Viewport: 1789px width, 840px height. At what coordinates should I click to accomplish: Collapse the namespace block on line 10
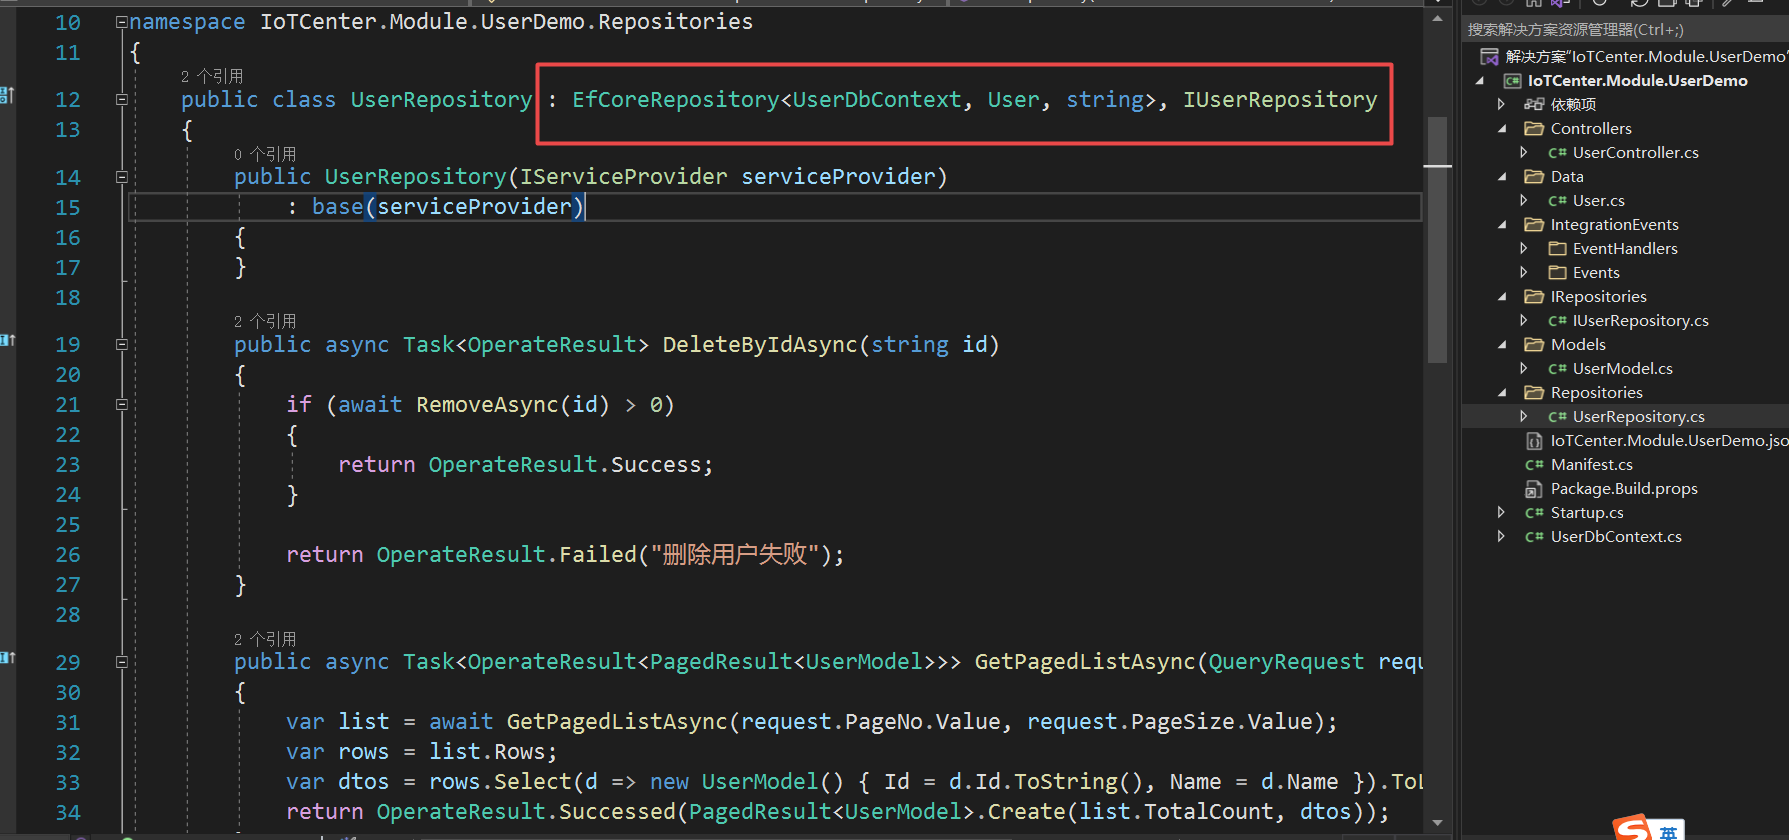pos(121,22)
